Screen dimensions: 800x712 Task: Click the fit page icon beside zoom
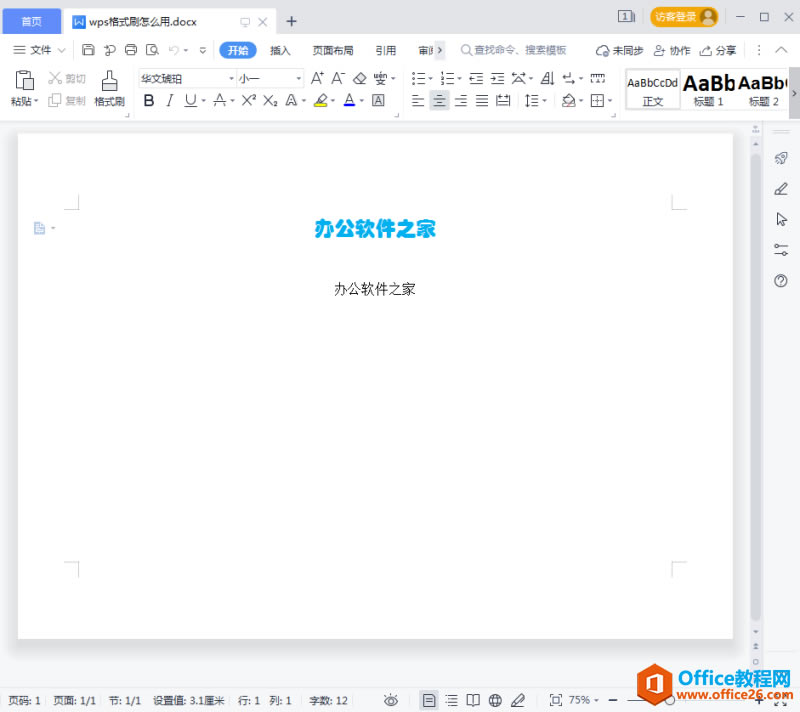click(x=556, y=700)
